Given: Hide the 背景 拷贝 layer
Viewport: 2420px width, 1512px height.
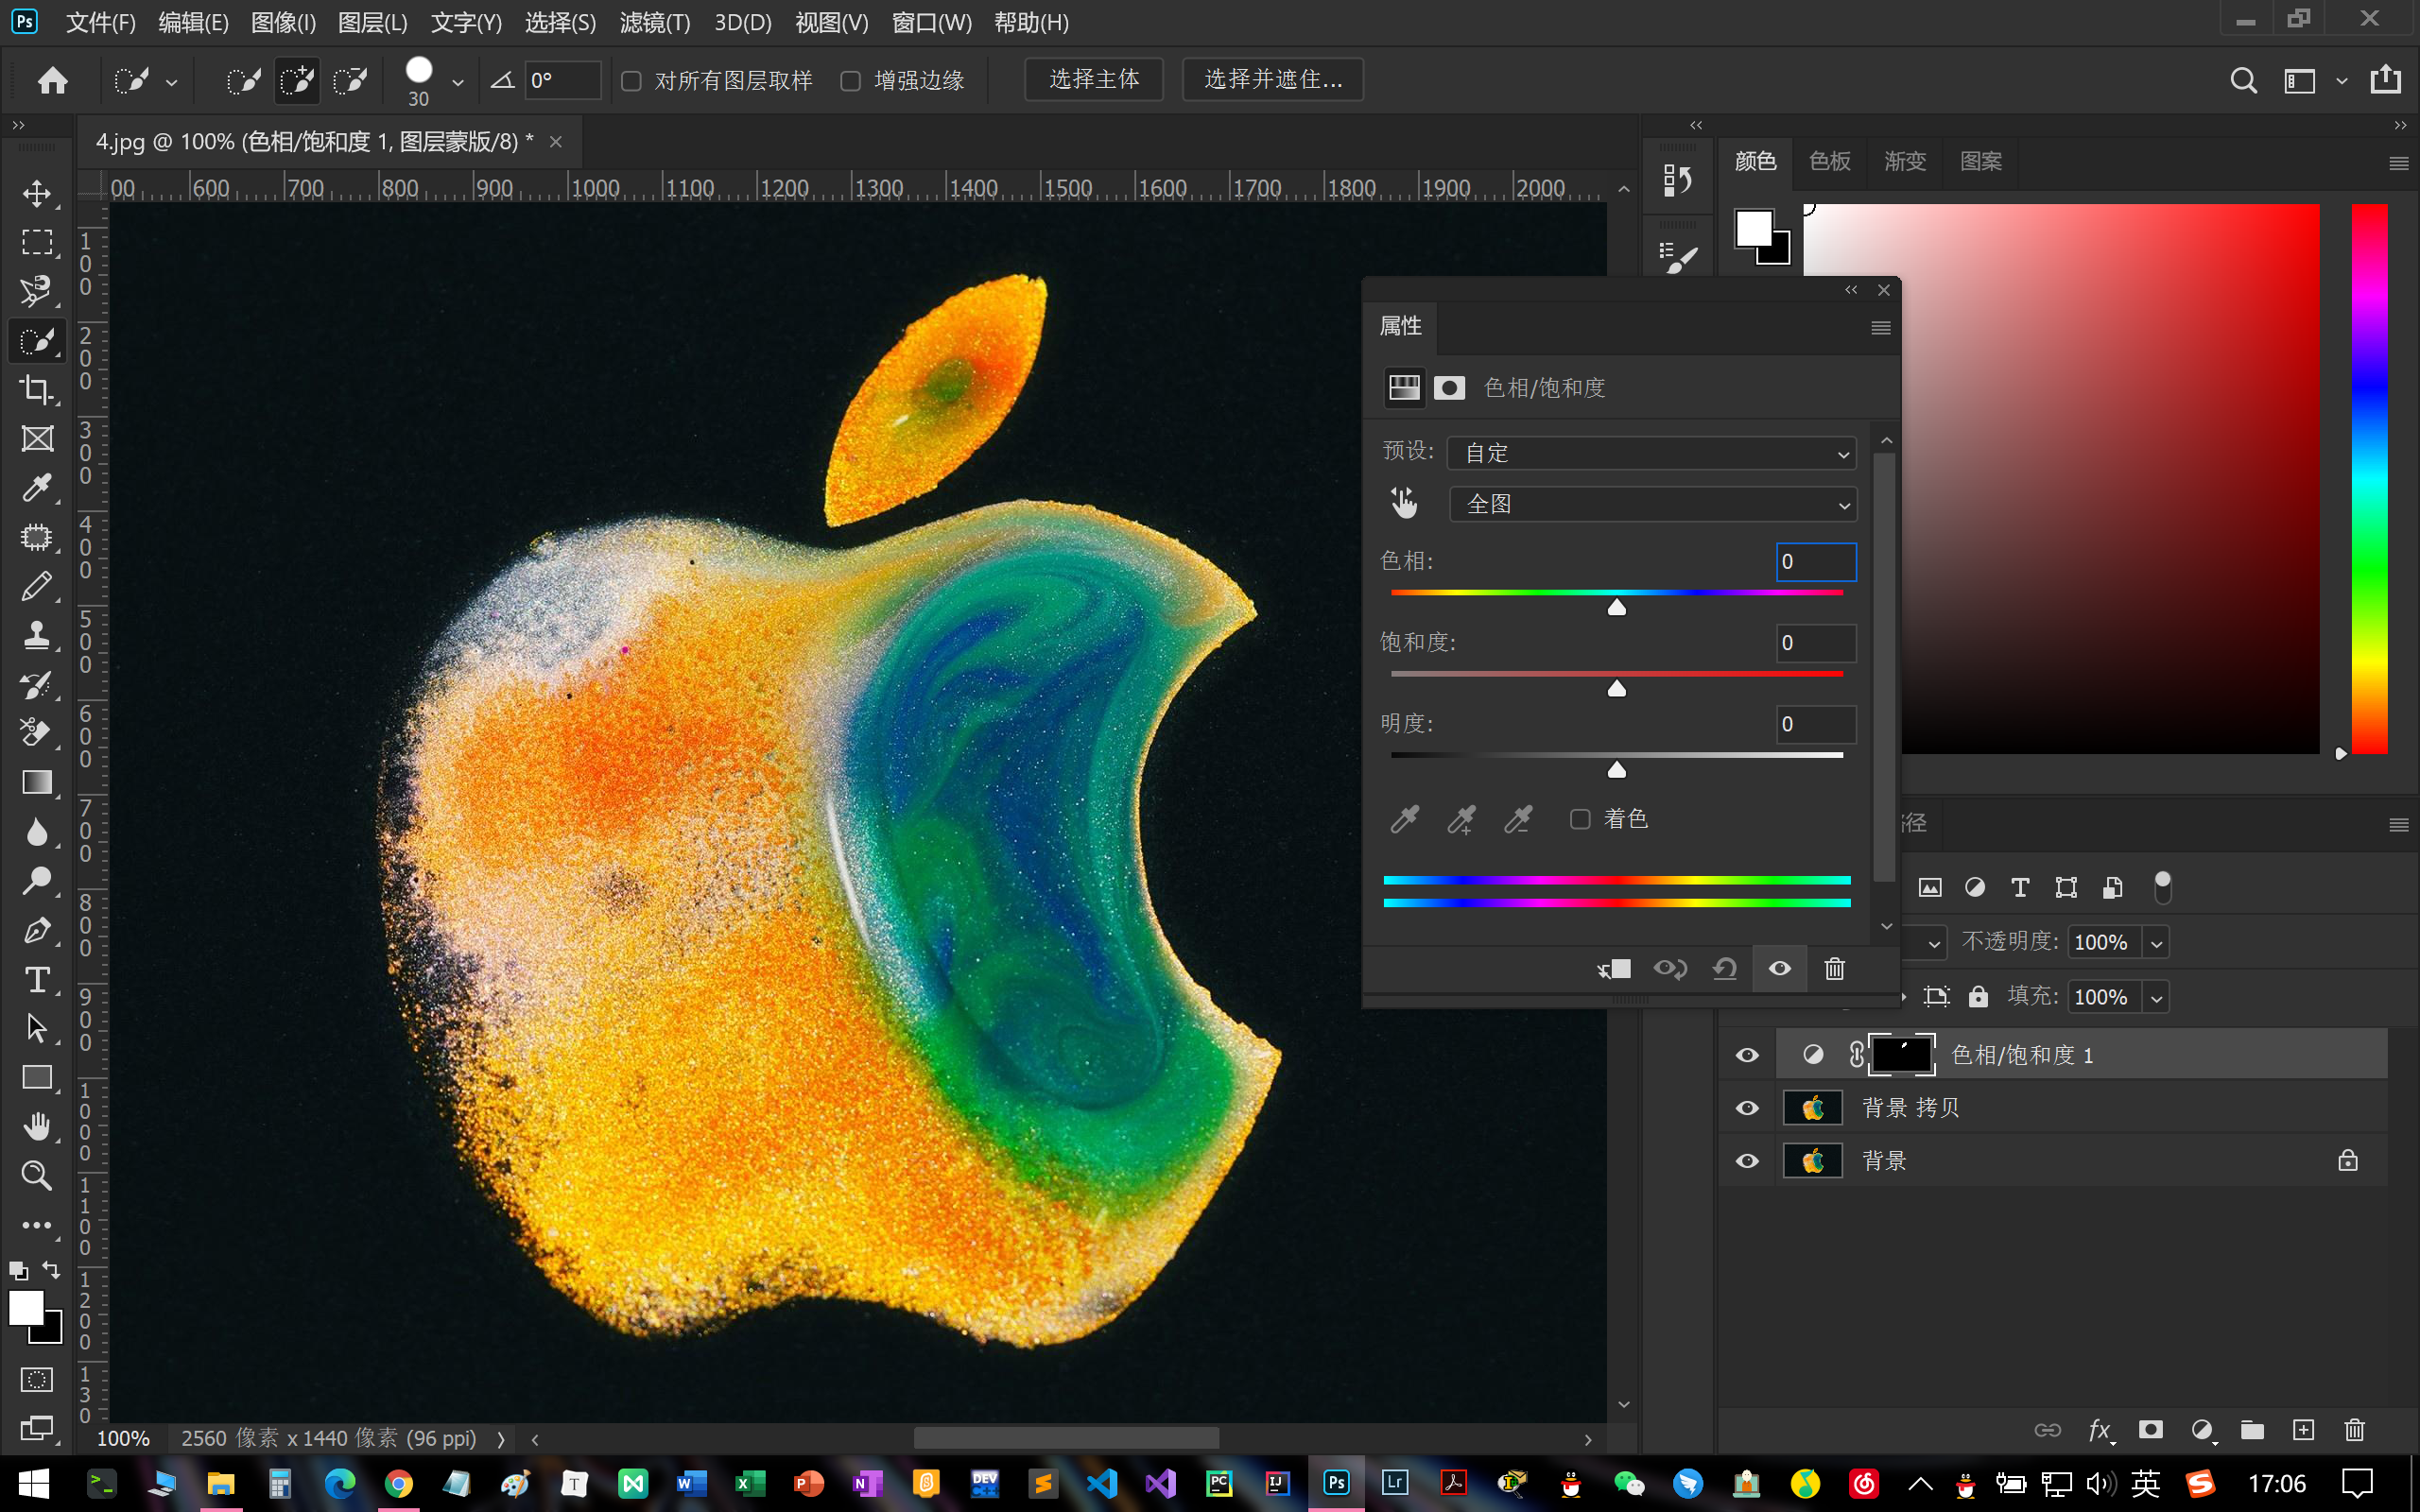Looking at the screenshot, I should 1747,1108.
